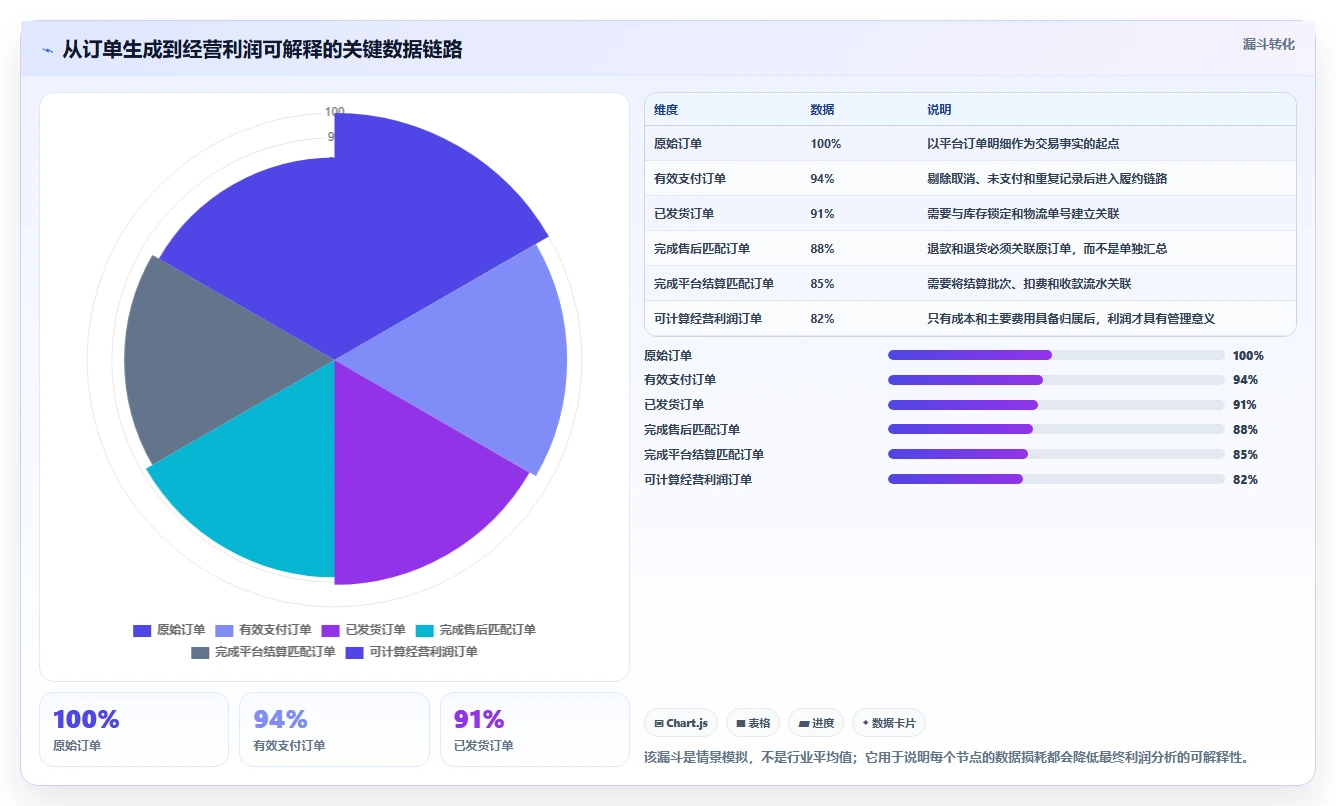The height and width of the screenshot is (806, 1336).
Task: Toggle the 已发货订单 legend entry
Action: click(x=363, y=630)
